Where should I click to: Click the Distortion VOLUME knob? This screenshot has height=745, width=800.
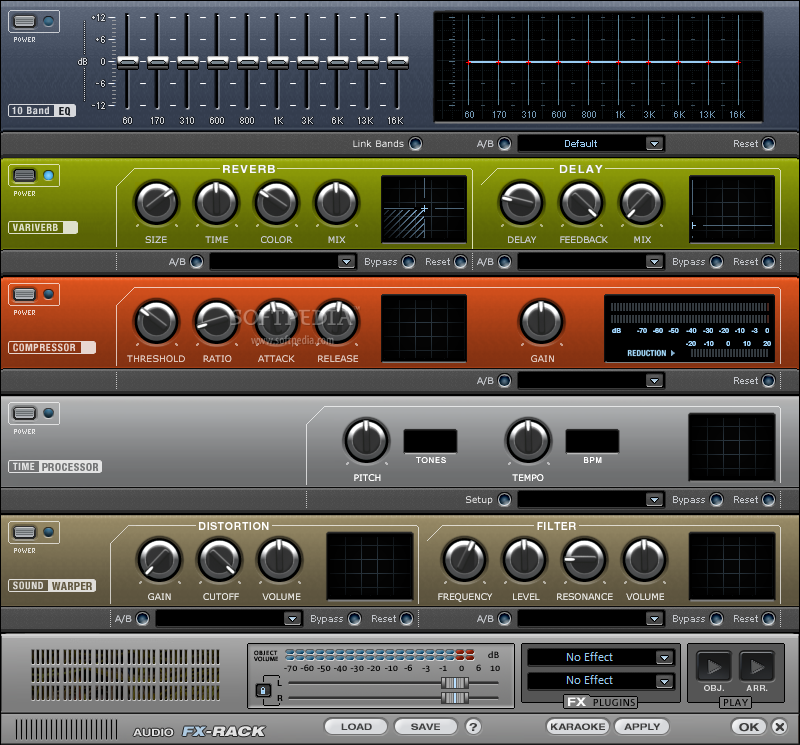280,560
